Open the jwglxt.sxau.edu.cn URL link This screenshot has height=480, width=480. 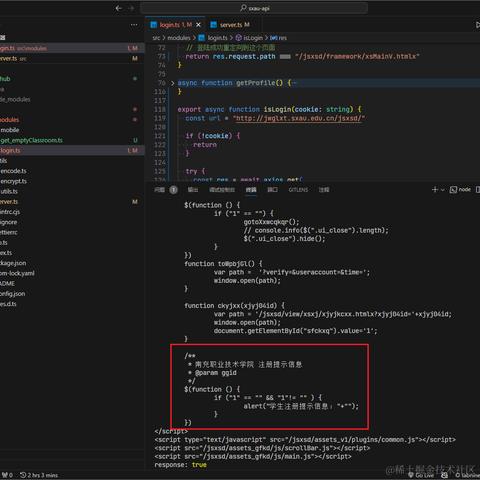coord(298,118)
